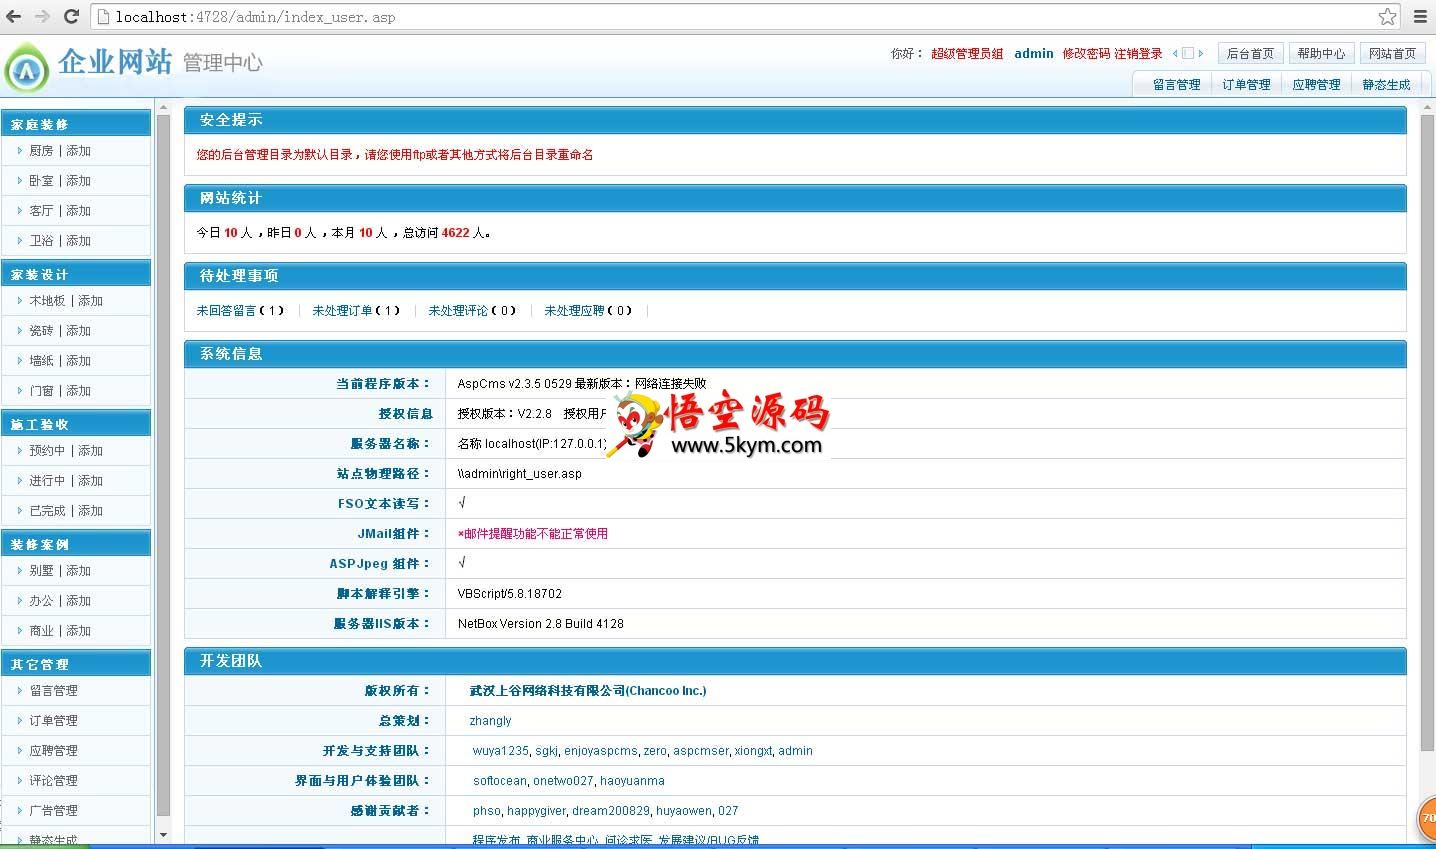This screenshot has width=1436, height=849.
Task: Click the VBScript/5.8.18702 value
Action: (510, 594)
